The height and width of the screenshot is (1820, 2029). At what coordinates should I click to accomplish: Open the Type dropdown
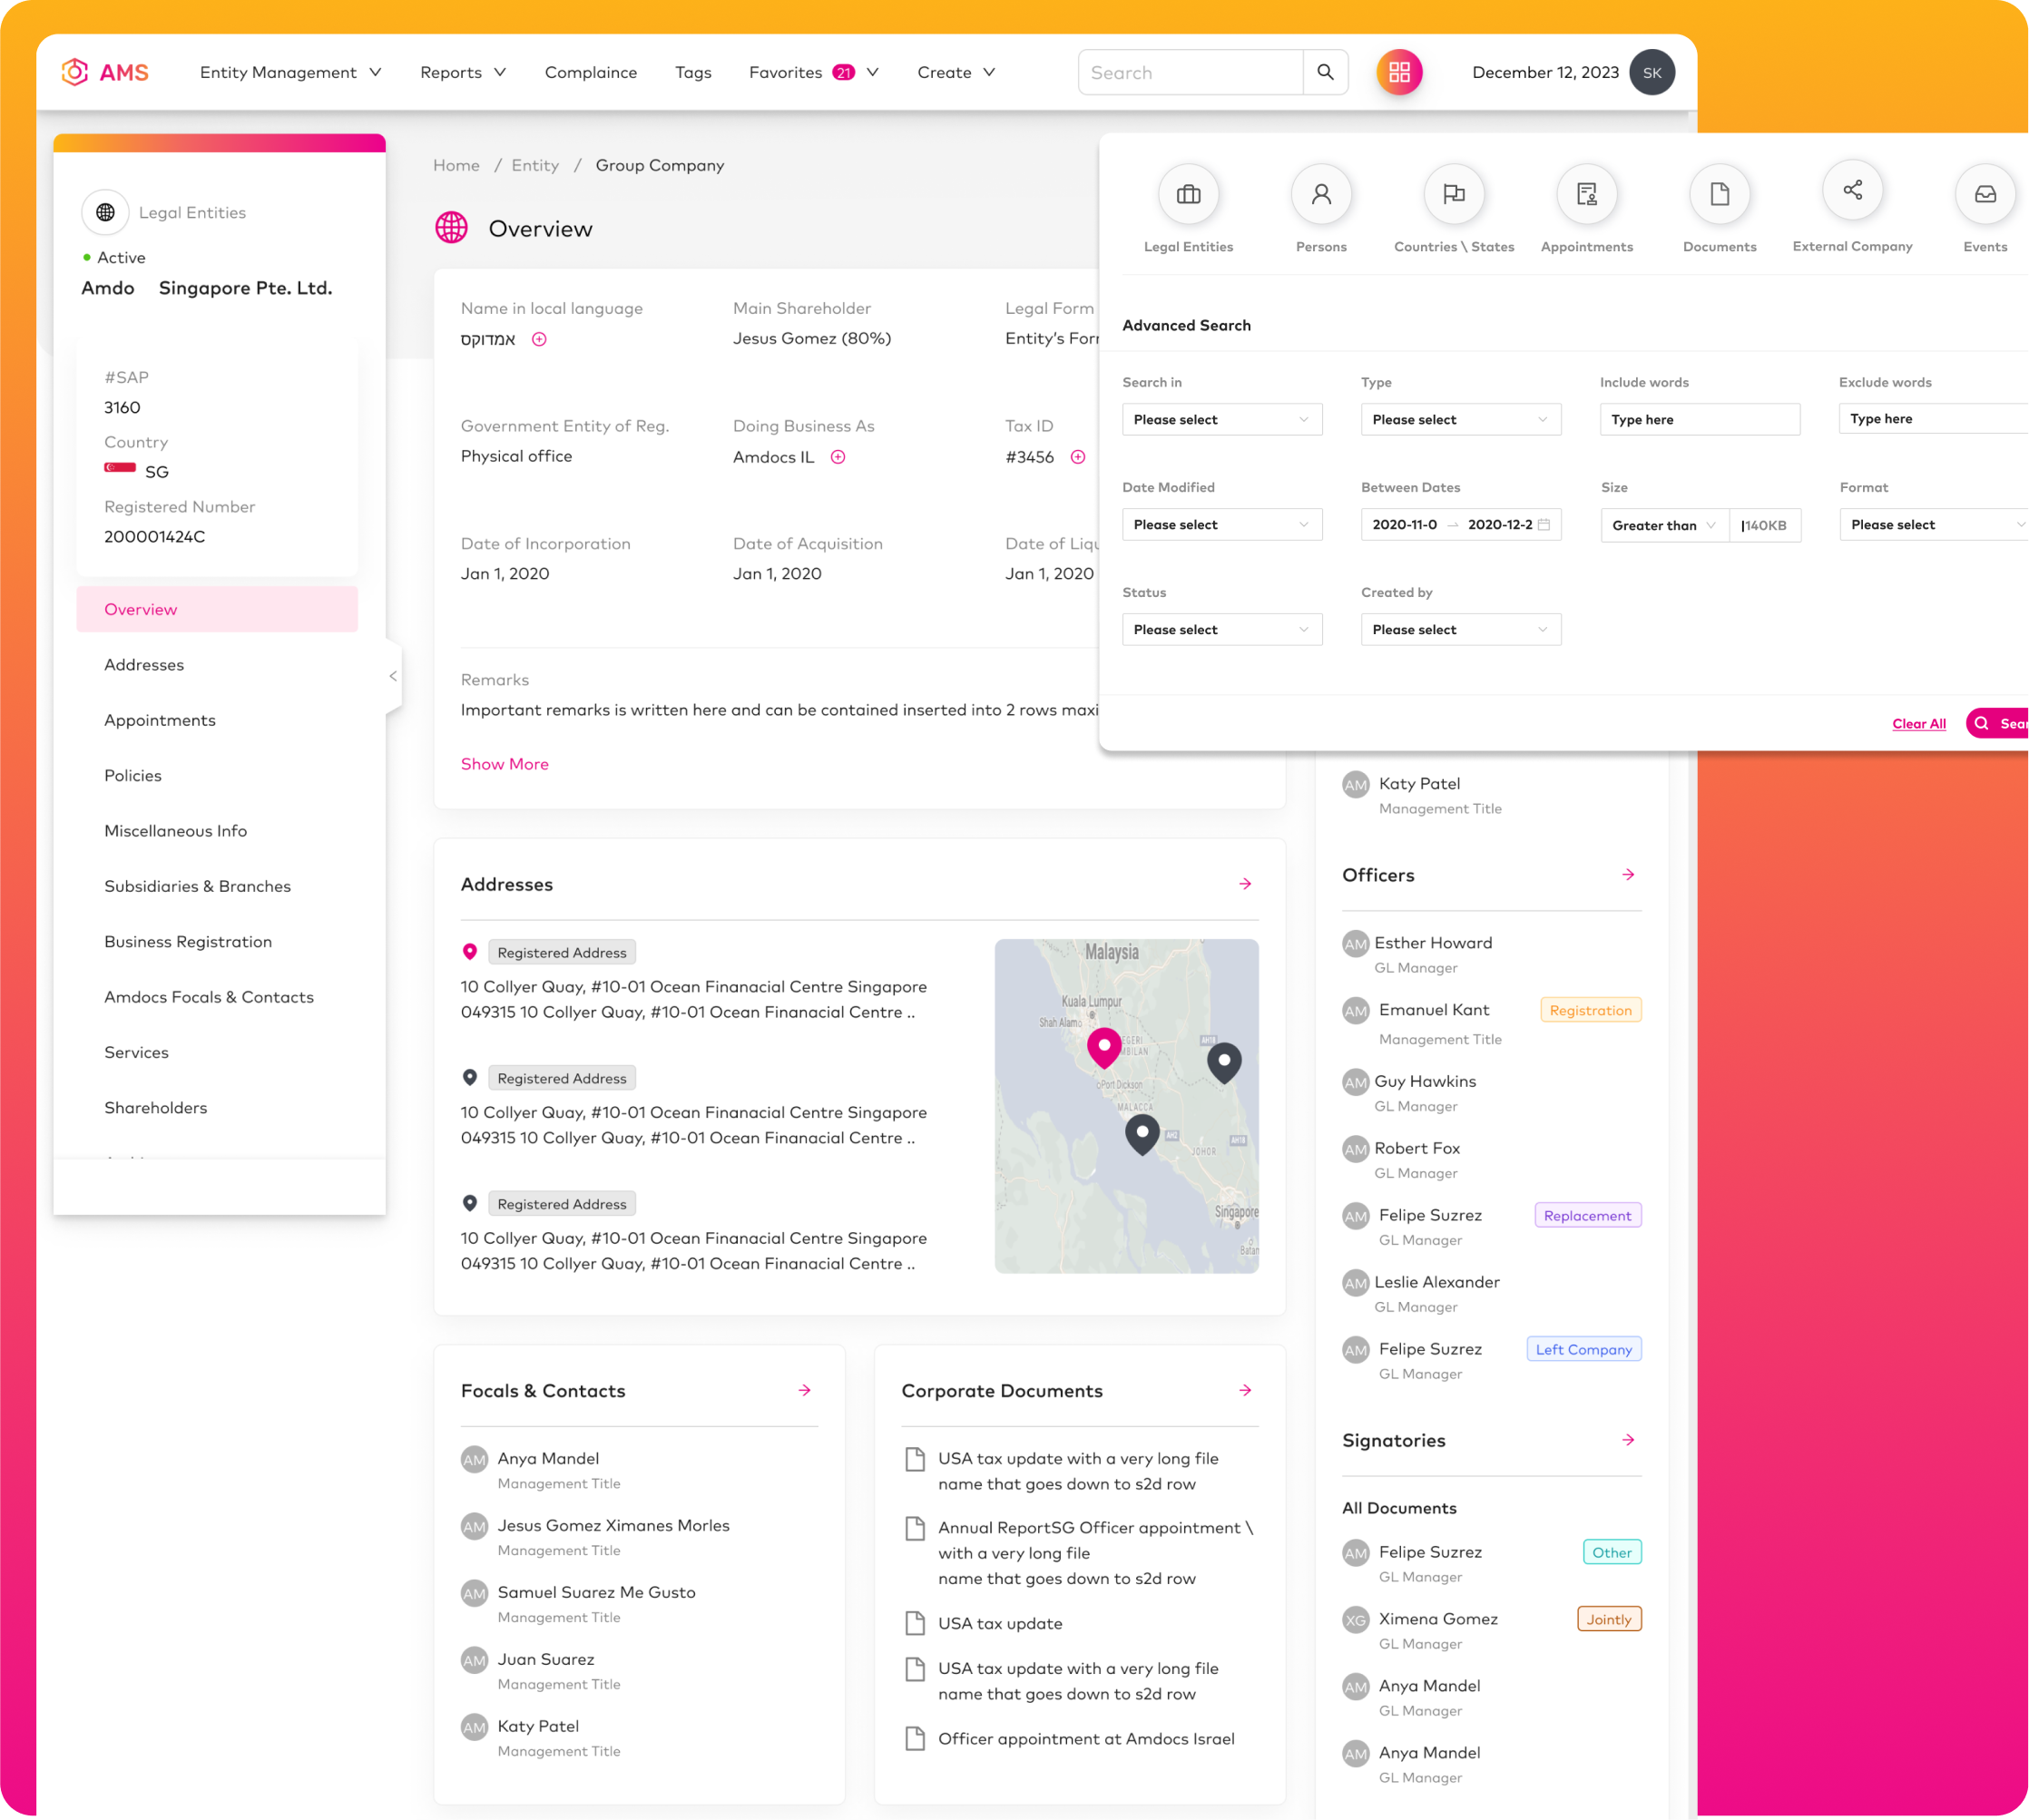[1461, 419]
